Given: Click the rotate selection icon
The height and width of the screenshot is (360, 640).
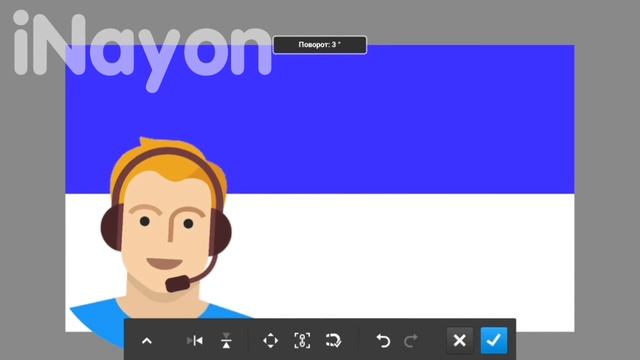Looking at the screenshot, I should 333,340.
